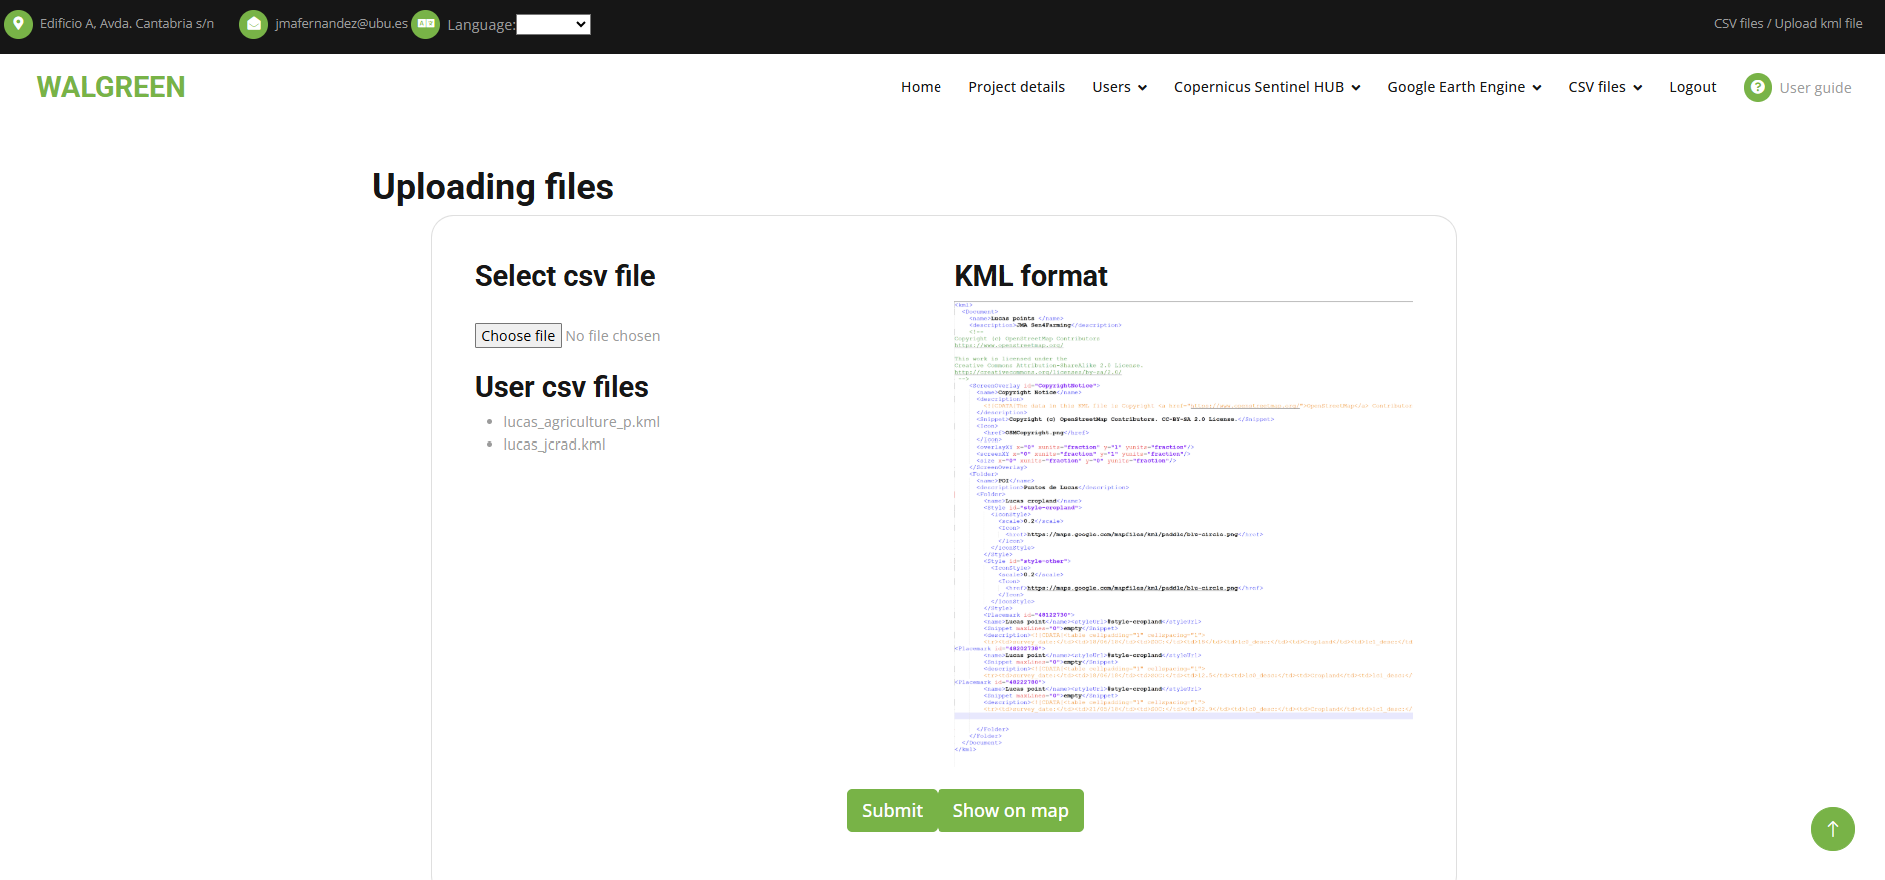The width and height of the screenshot is (1885, 880).
Task: Click the scroll-to-top arrow button
Action: click(1833, 829)
